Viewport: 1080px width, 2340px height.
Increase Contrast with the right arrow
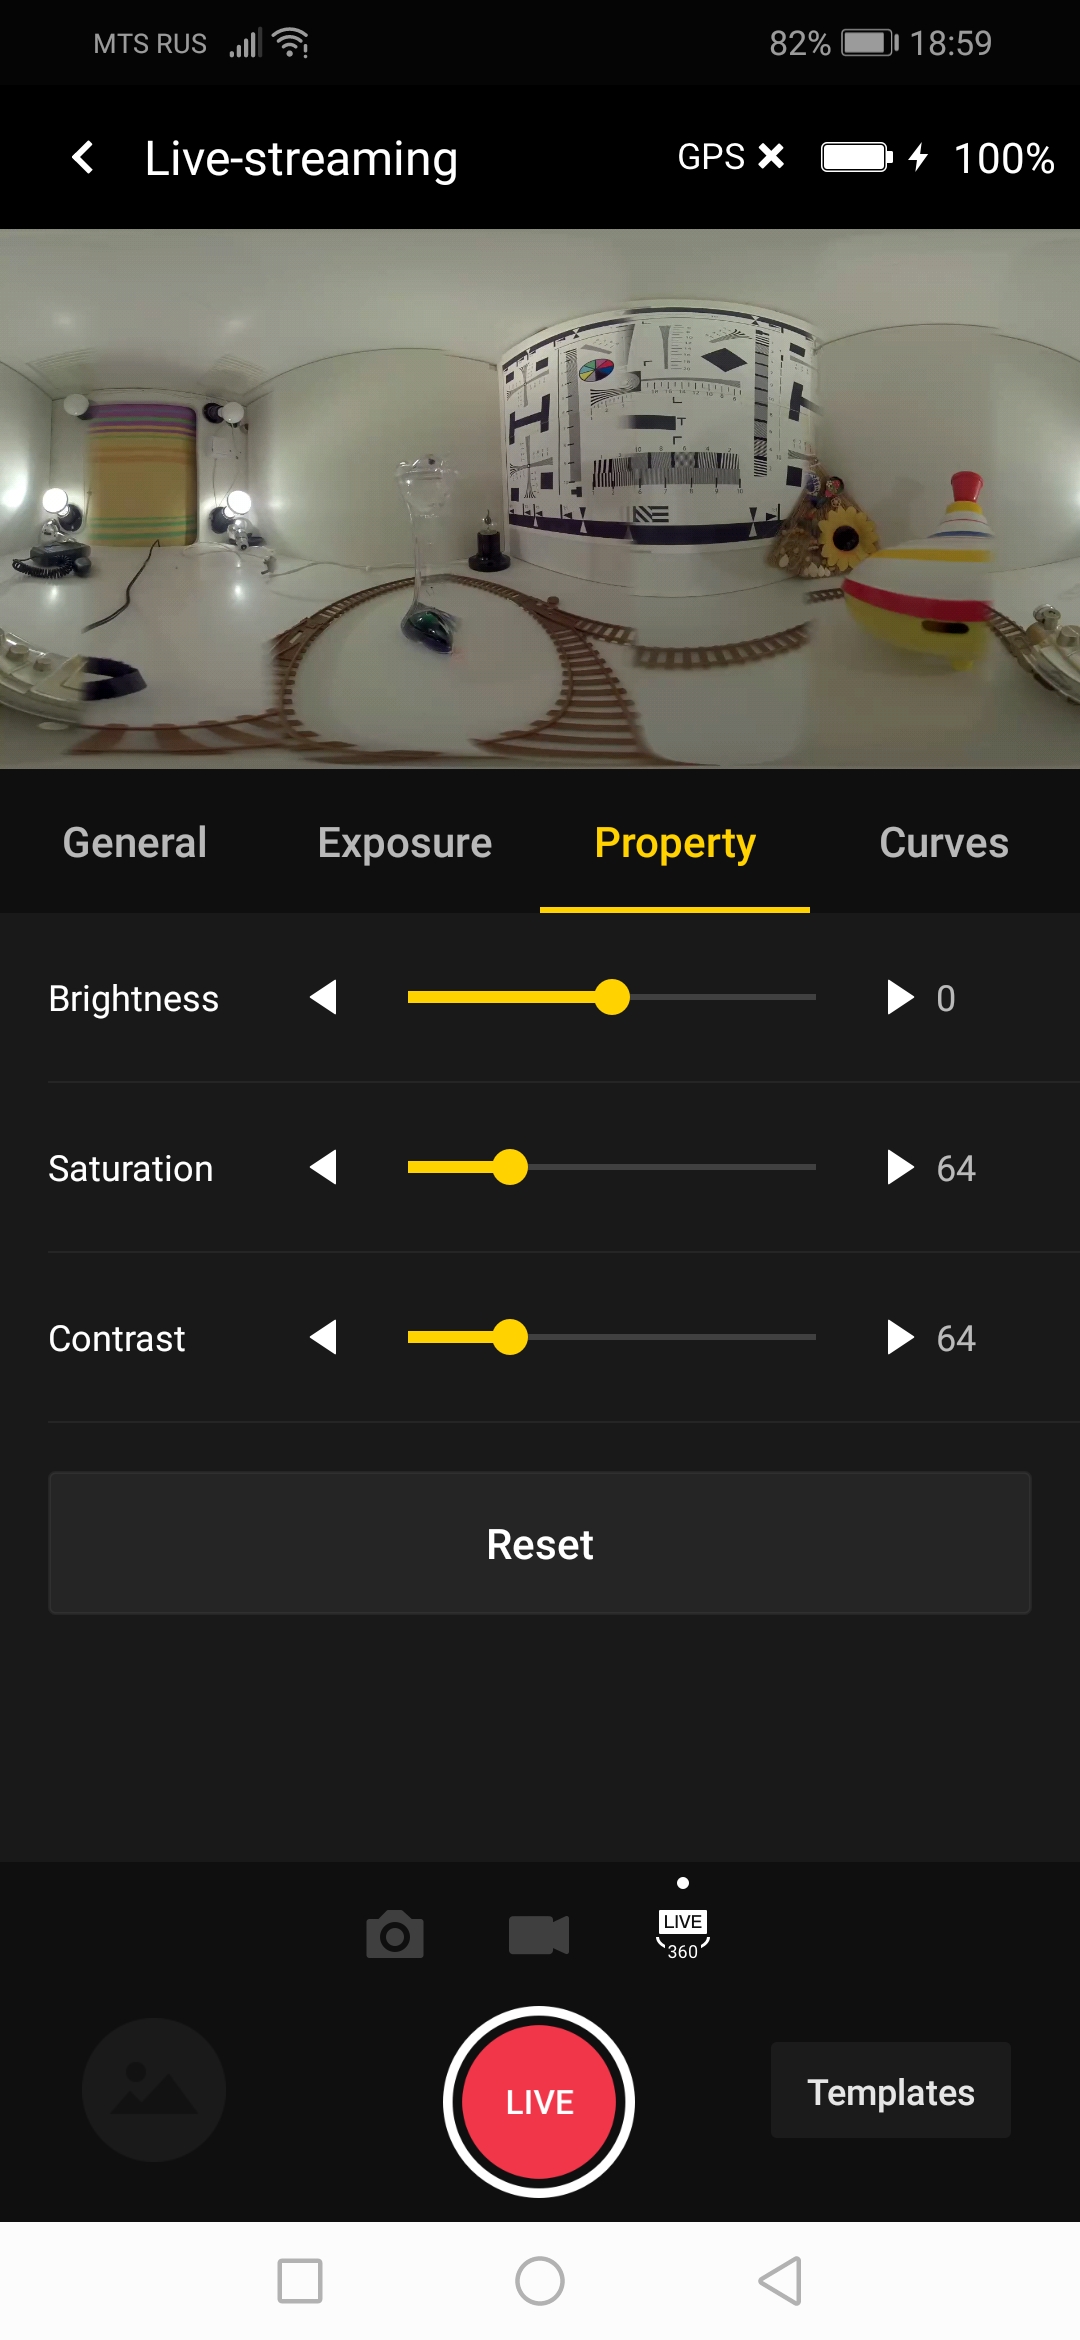point(900,1337)
